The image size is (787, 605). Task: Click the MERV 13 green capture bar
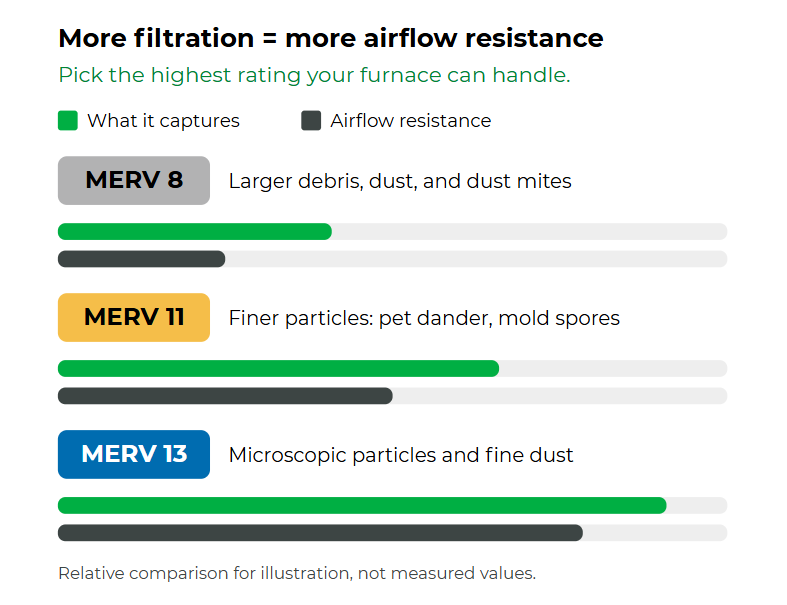click(362, 506)
